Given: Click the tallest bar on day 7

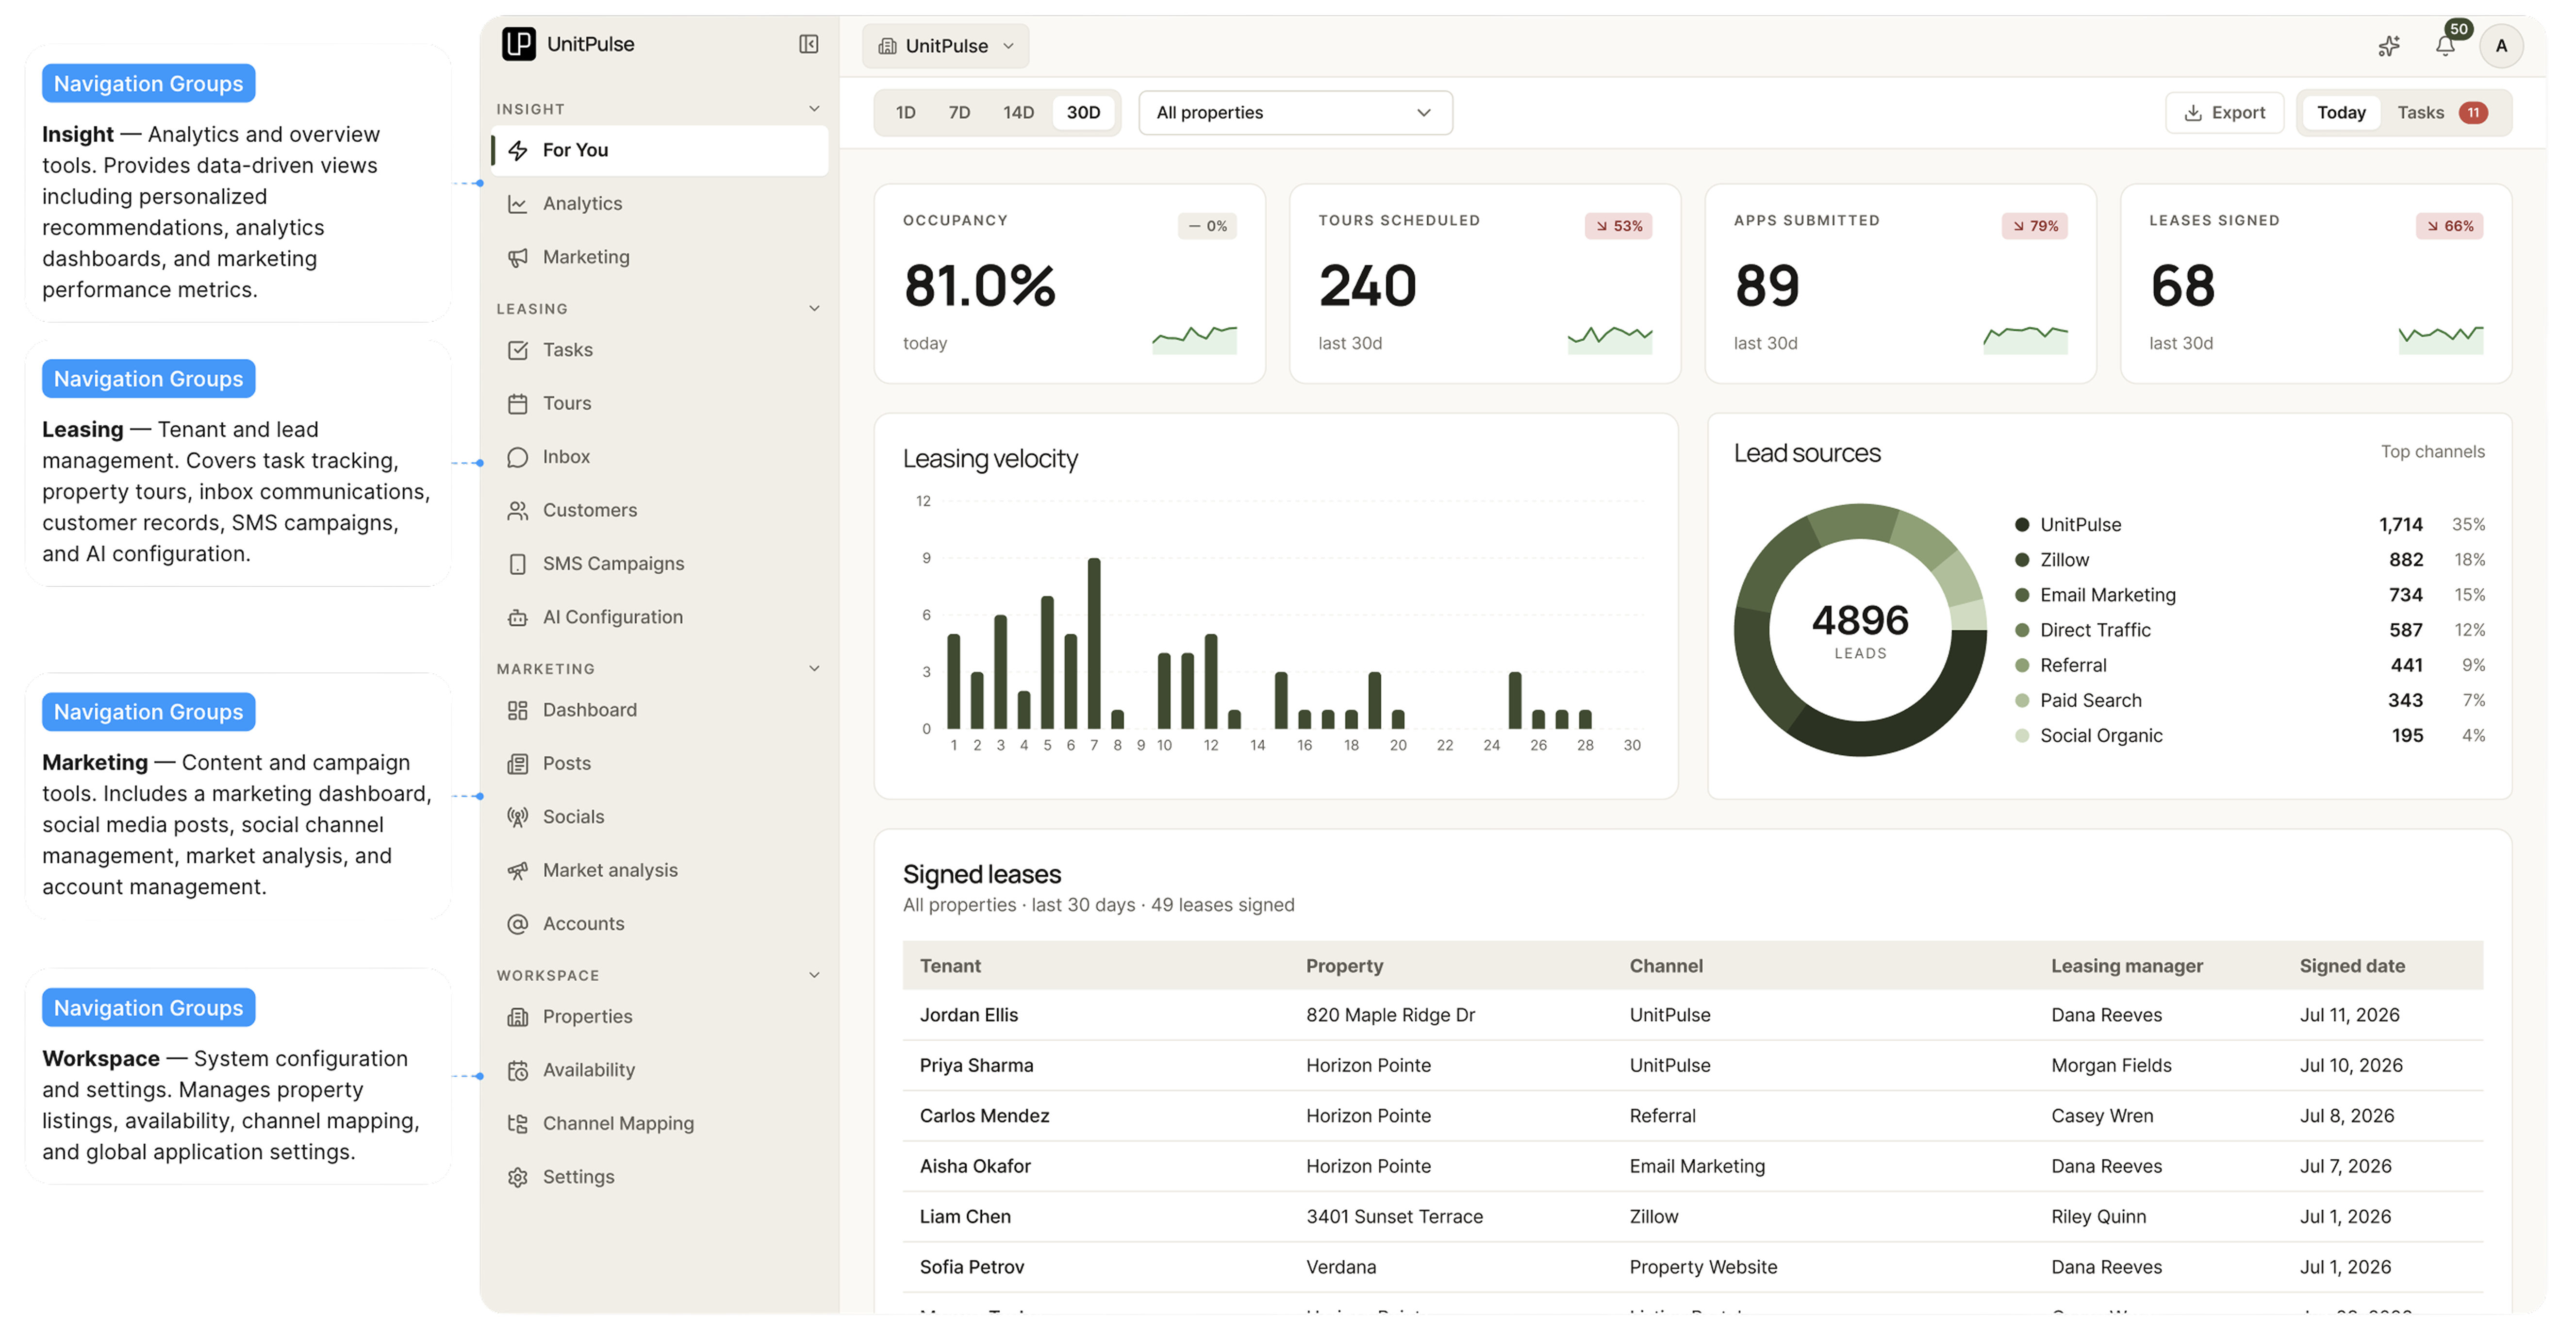Looking at the screenshot, I should coord(1094,643).
